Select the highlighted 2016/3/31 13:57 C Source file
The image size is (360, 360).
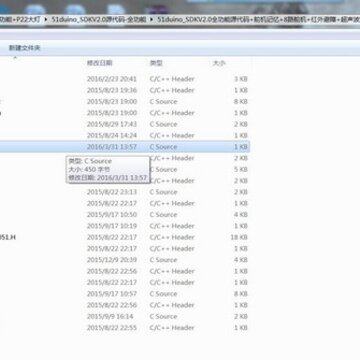coord(125,147)
